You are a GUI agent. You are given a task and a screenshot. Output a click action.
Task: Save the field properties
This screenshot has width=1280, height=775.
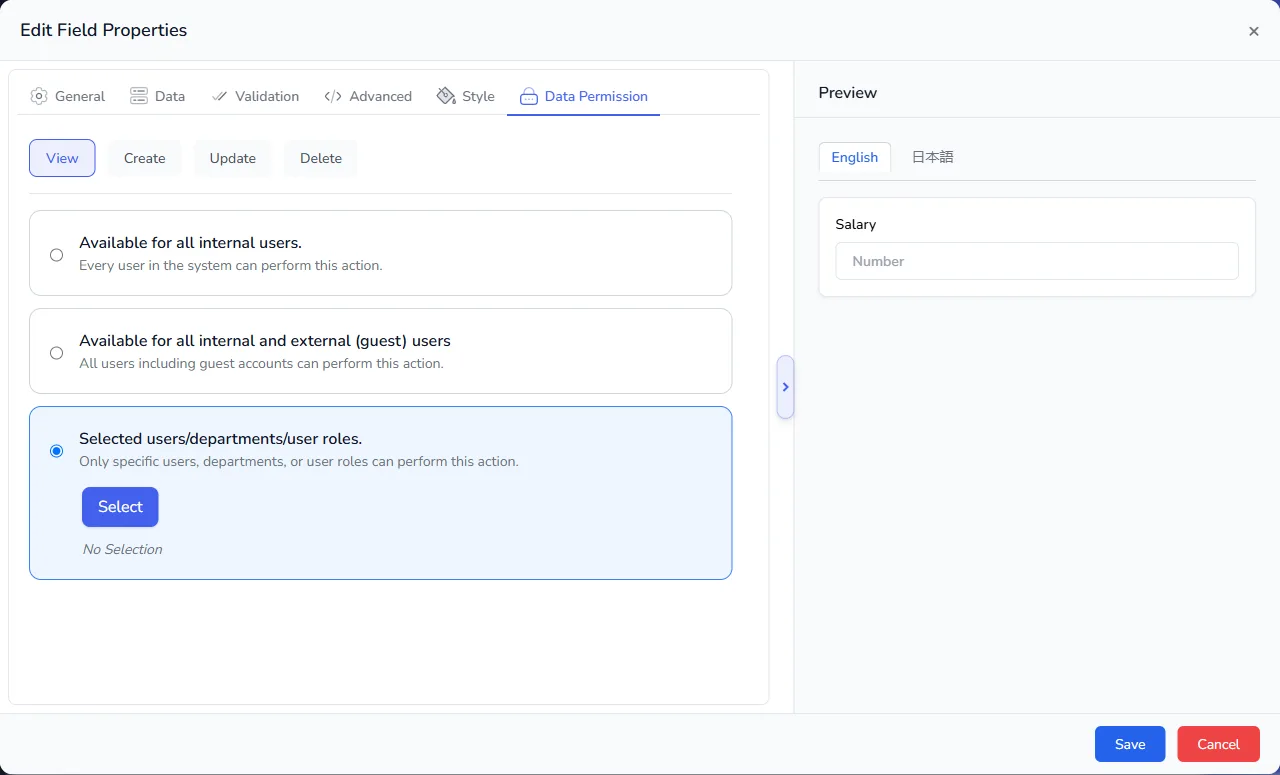click(x=1130, y=744)
